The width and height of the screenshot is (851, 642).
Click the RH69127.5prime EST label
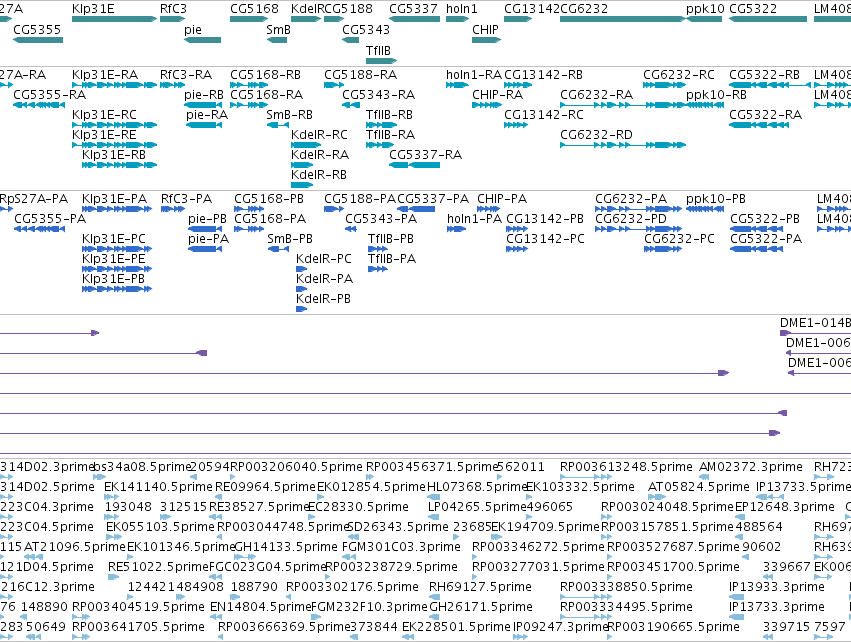click(480, 587)
